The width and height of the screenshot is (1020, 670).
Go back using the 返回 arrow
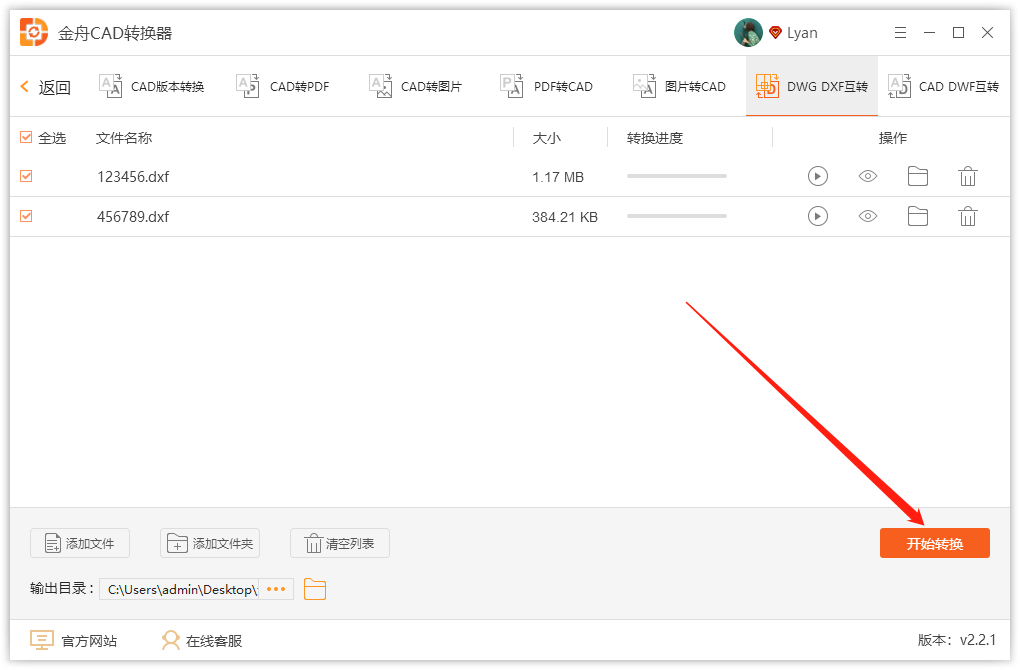45,87
